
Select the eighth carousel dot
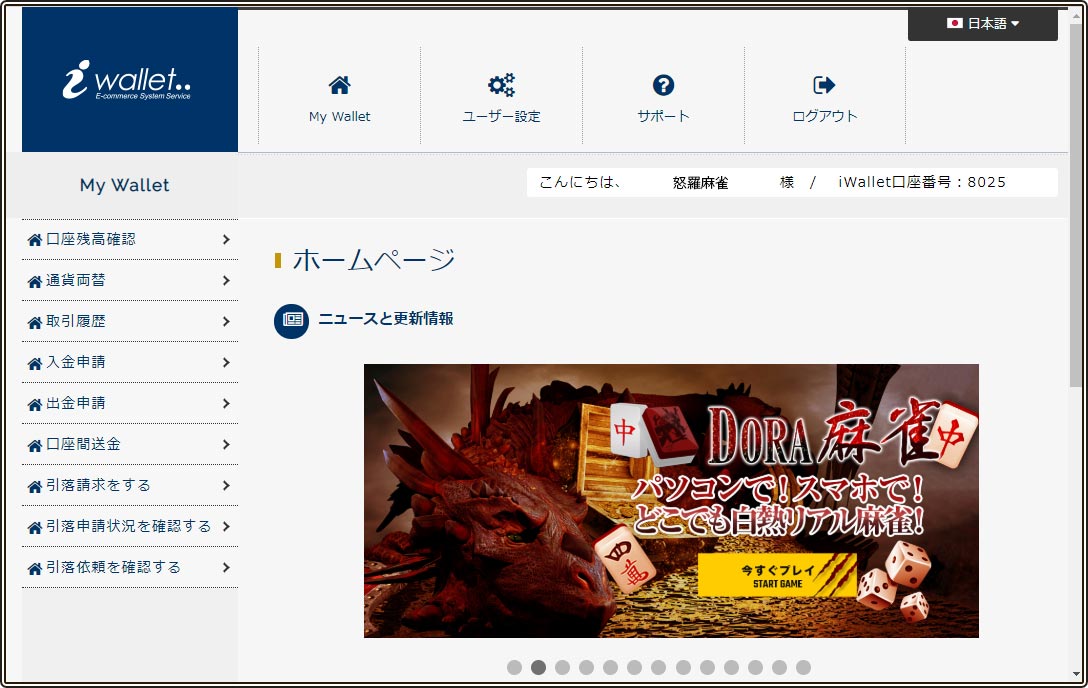[x=683, y=667]
